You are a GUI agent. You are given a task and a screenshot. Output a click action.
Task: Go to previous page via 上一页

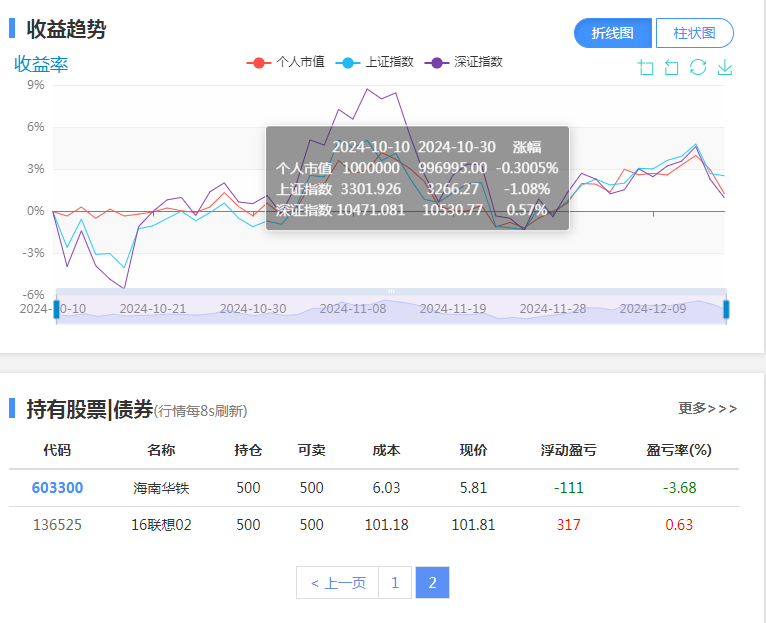pos(338,583)
